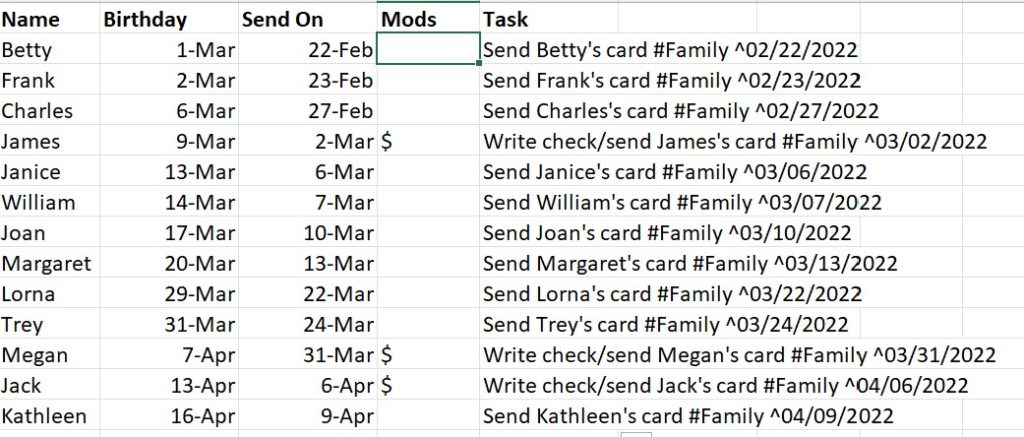Click the $ in James's Mods cell
Viewport: 1024px width, 437px height.
(387, 142)
